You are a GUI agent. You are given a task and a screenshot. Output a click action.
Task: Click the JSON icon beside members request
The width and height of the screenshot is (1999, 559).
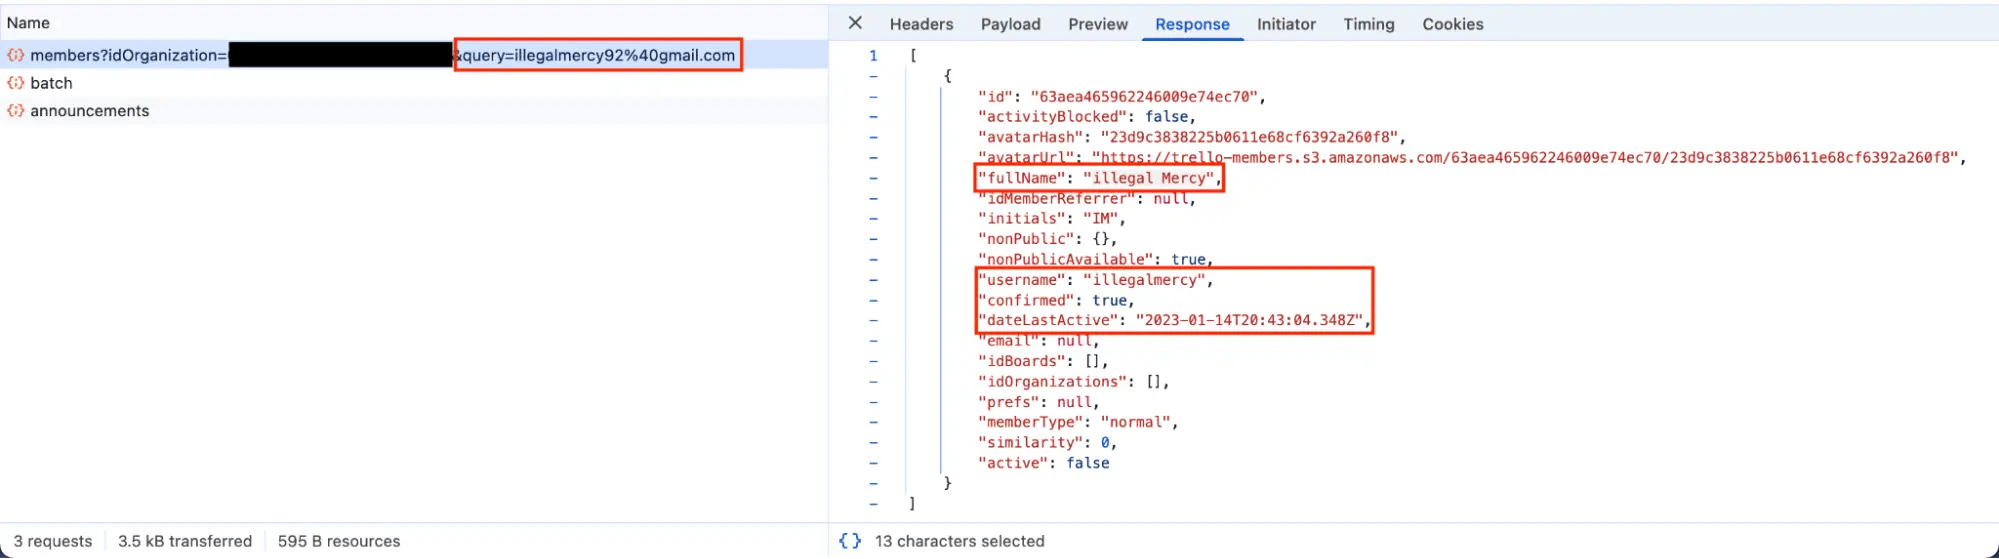15,55
